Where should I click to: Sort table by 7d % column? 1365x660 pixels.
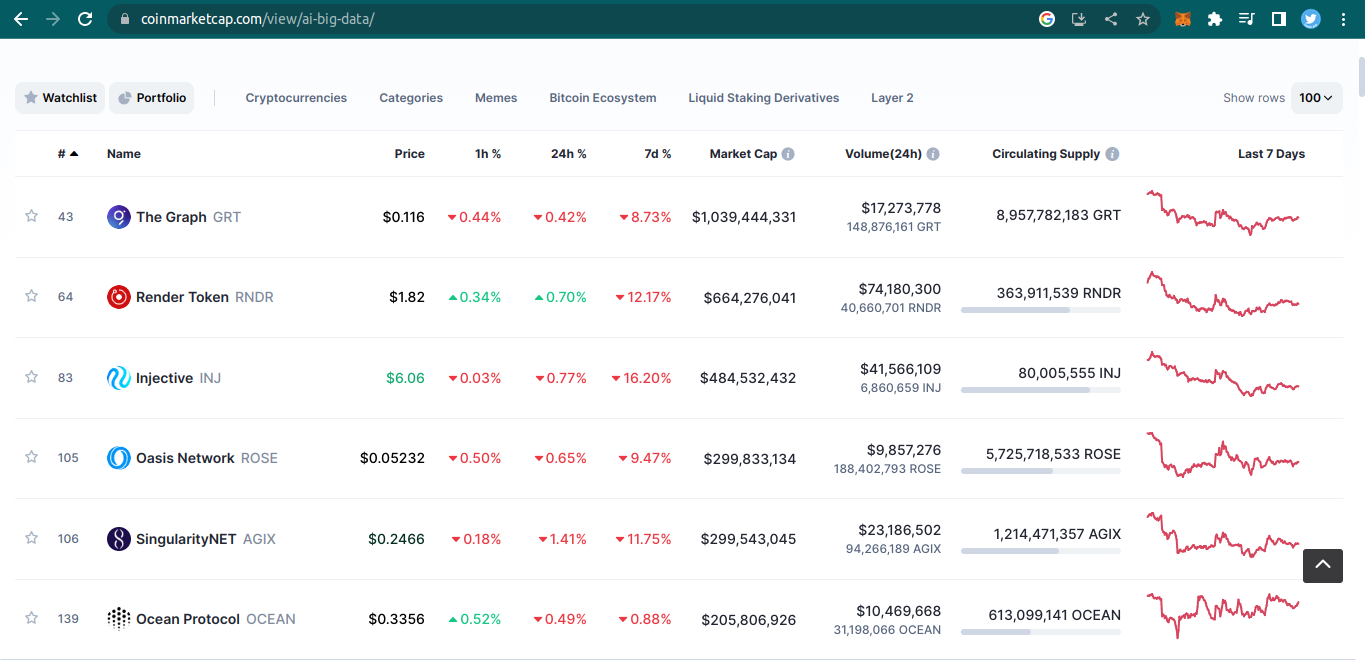(x=658, y=154)
